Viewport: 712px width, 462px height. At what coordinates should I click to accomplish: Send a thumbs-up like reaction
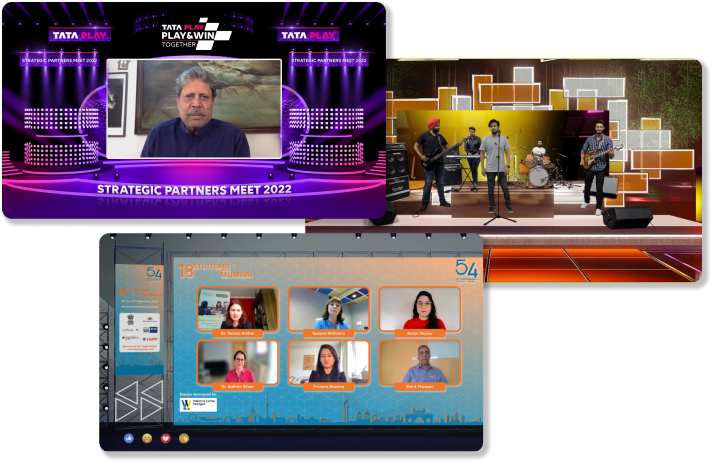(129, 438)
